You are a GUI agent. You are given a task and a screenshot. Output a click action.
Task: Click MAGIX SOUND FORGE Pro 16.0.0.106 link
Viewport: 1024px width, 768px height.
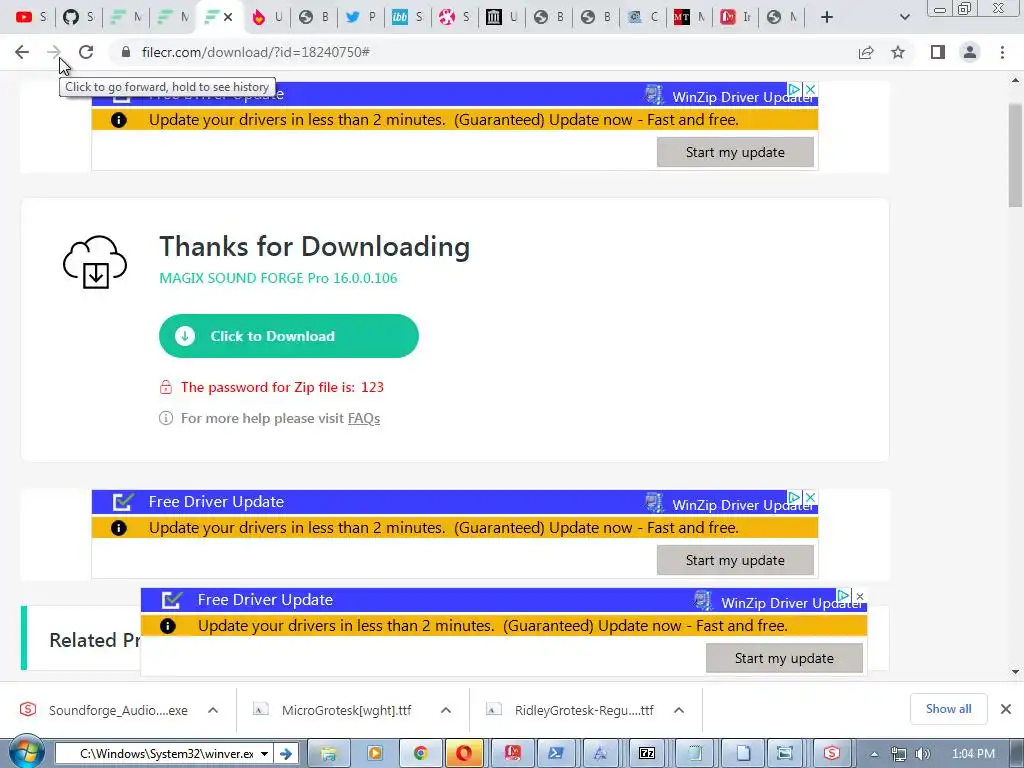click(x=278, y=278)
